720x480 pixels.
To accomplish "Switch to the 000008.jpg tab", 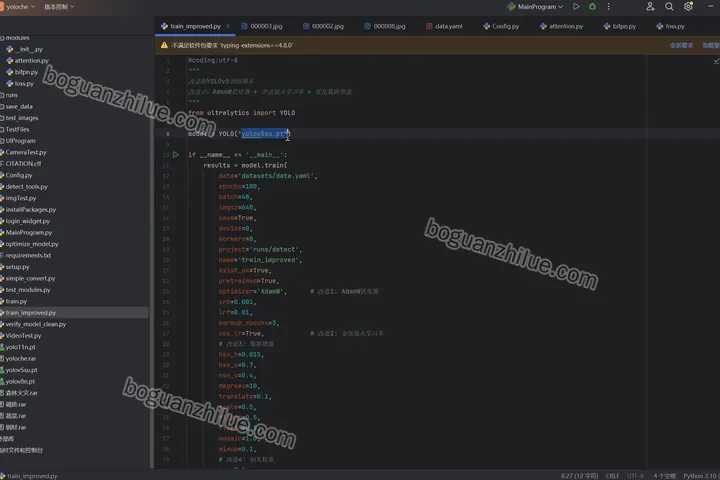I will click(x=385, y=26).
